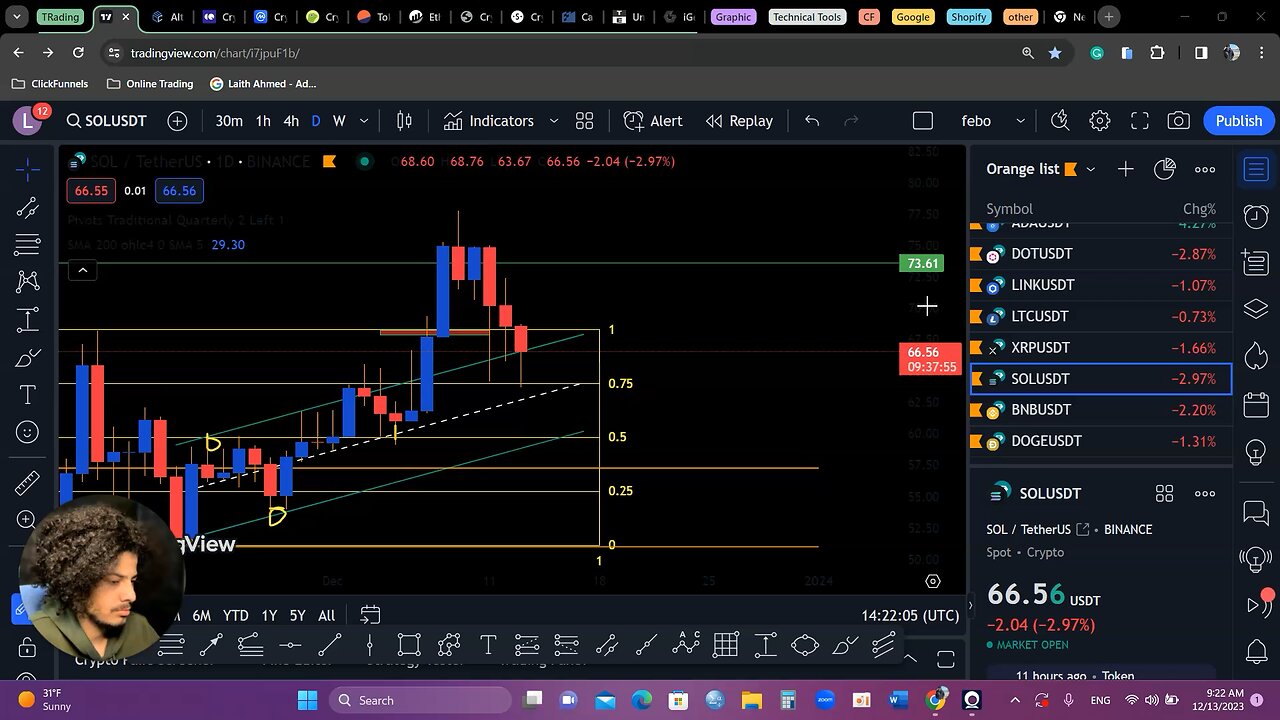Open the Fibonacci tools group in left sidebar
1280x720 pixels.
coord(27,245)
